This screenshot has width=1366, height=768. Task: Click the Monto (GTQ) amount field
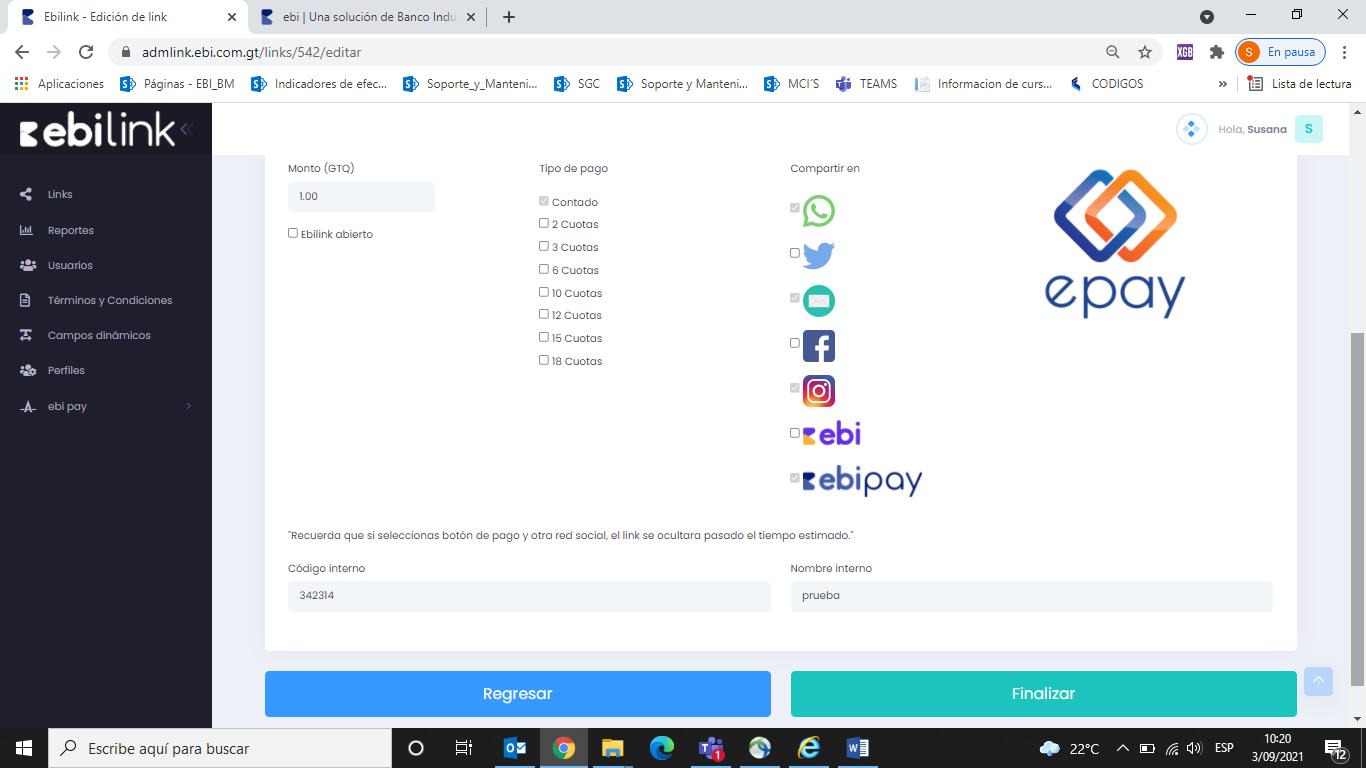[x=361, y=197]
